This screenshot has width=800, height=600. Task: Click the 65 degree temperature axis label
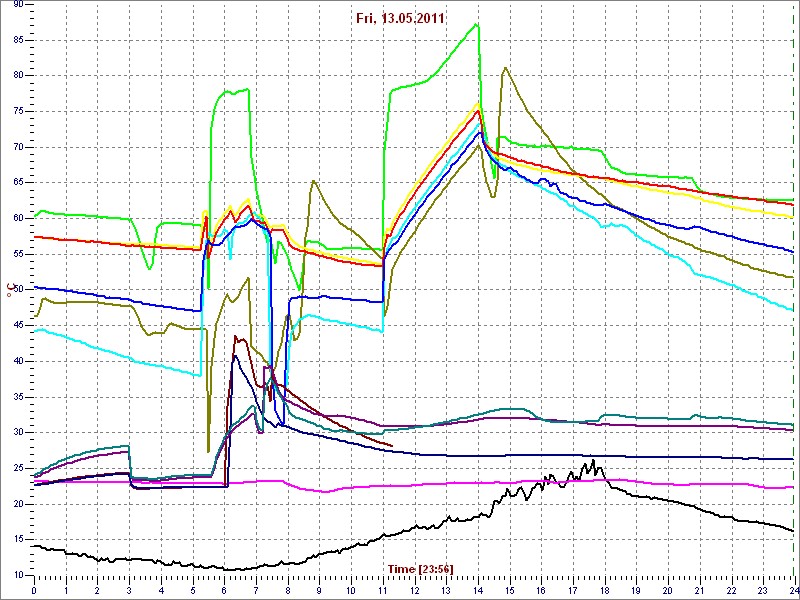16,183
